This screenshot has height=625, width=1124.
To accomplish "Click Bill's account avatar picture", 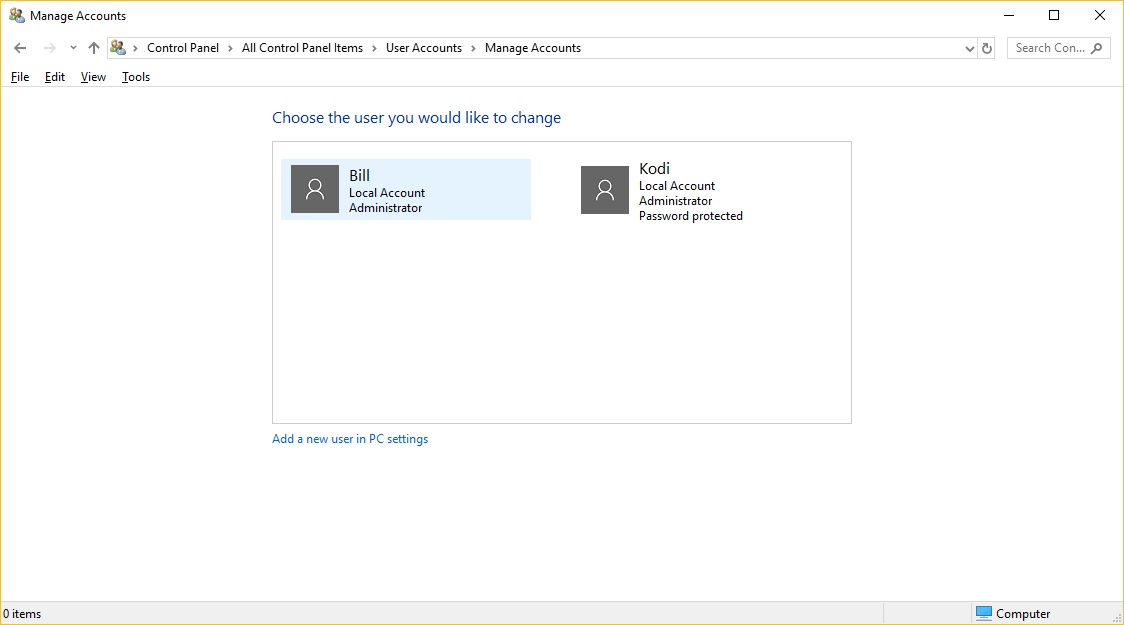I will (x=315, y=189).
